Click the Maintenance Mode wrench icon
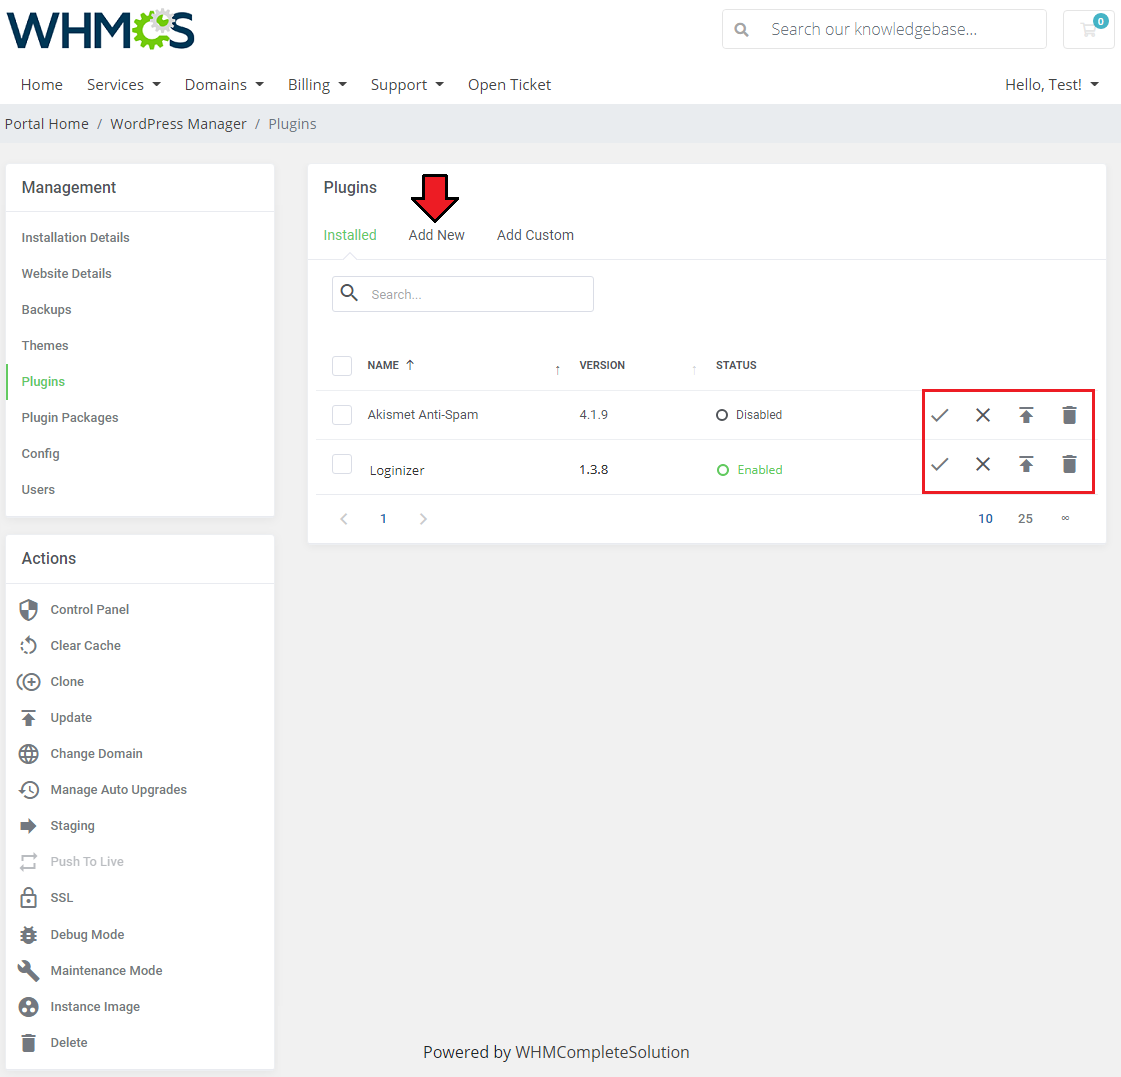The height and width of the screenshot is (1077, 1121). click(29, 970)
